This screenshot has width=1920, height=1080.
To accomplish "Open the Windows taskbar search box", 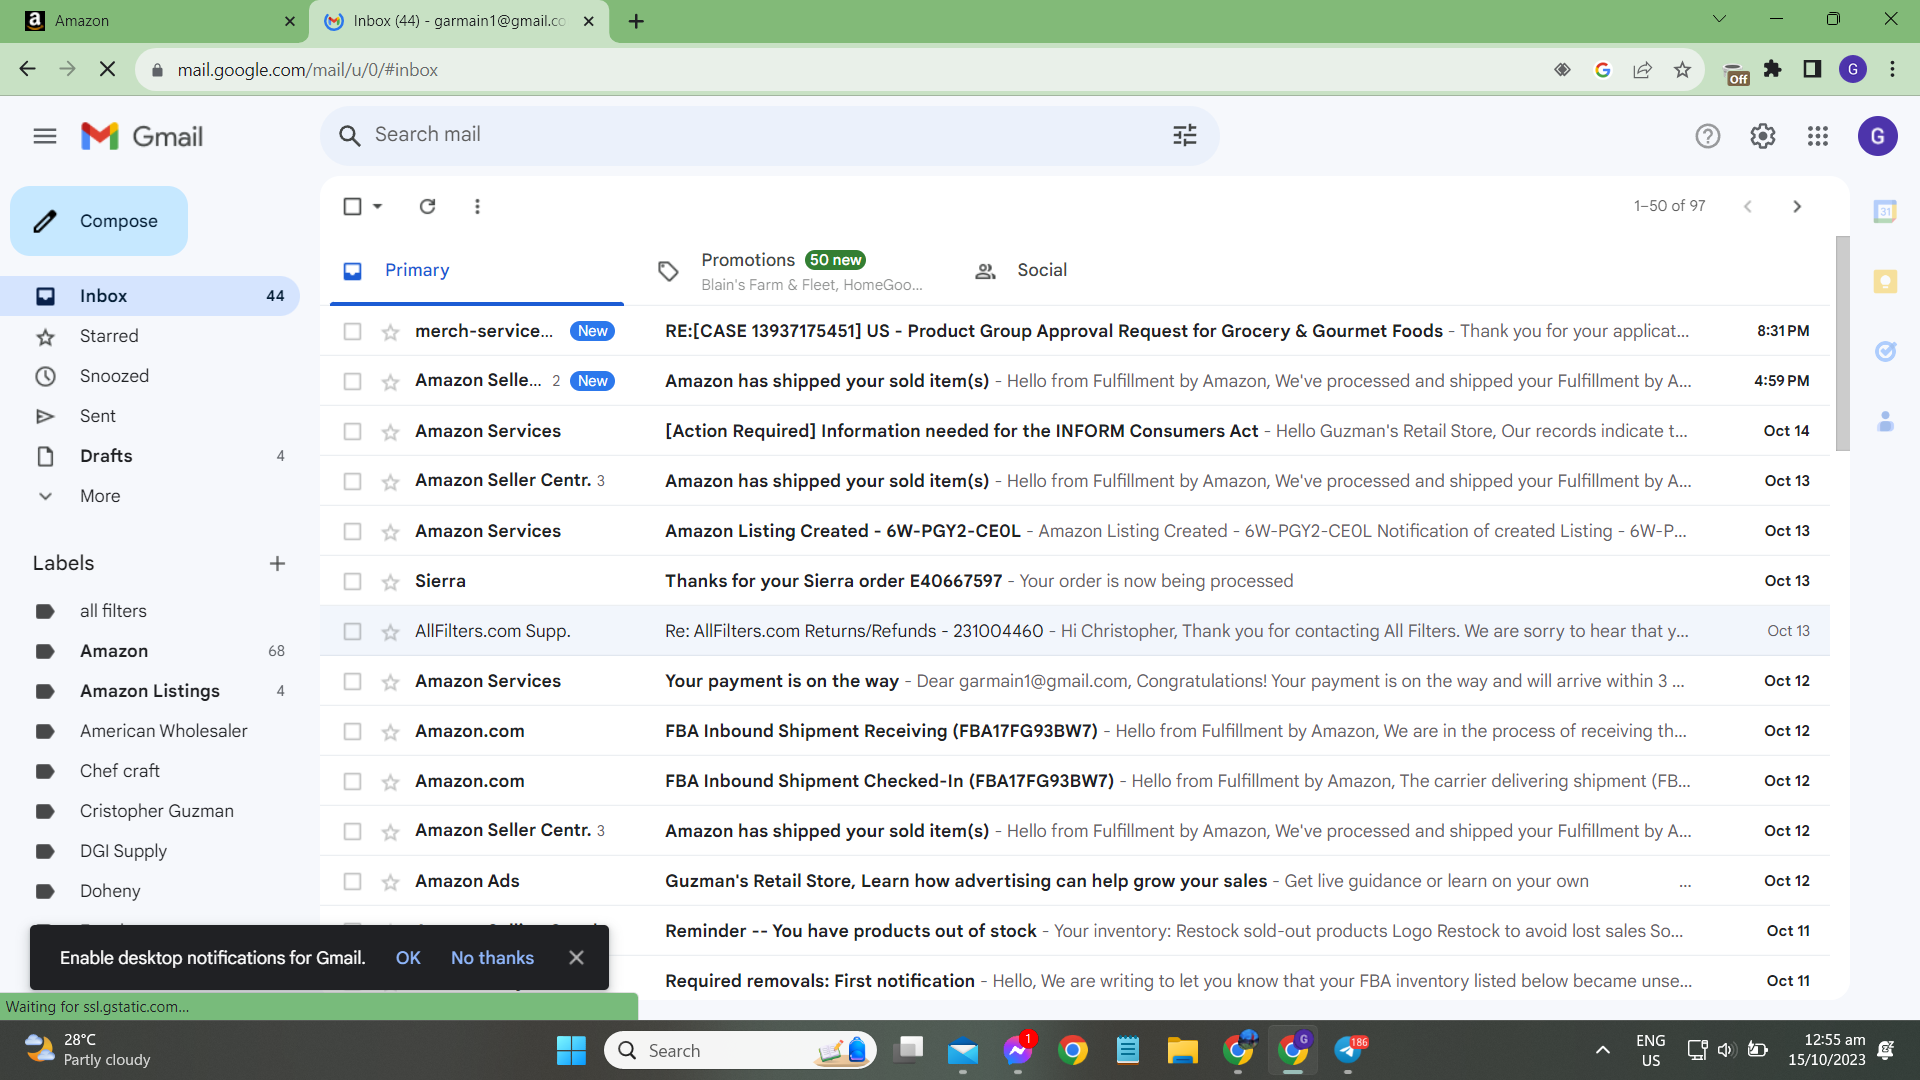I will pyautogui.click(x=740, y=1050).
